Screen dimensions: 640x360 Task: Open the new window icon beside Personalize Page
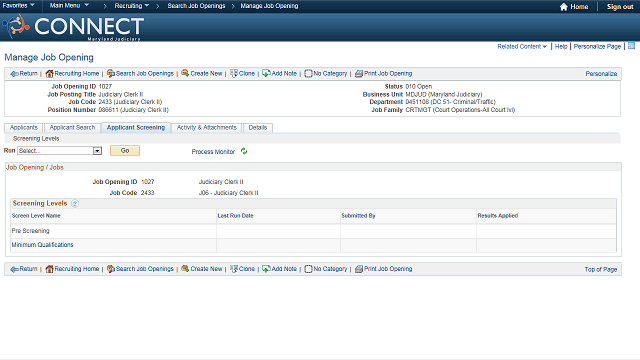pos(631,46)
